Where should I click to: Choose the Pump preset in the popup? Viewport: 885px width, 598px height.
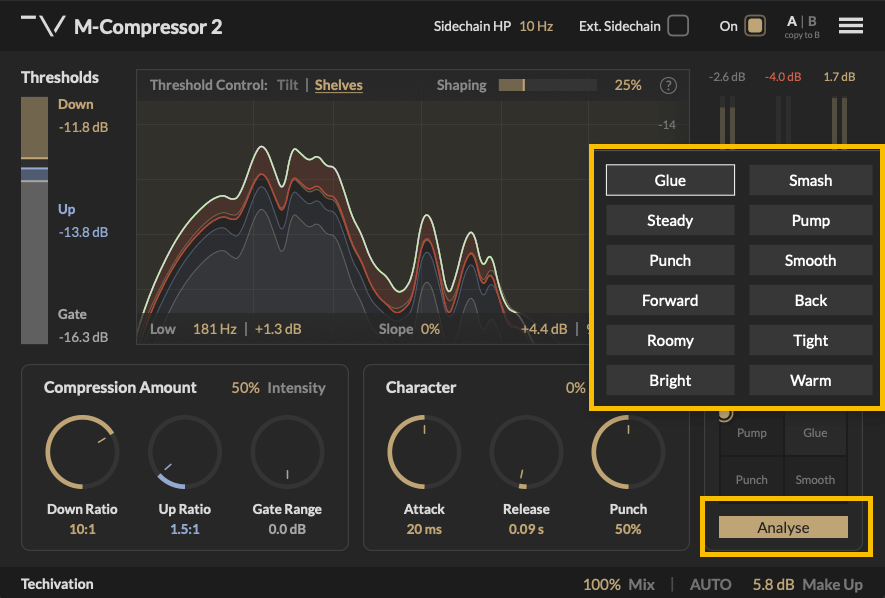810,220
